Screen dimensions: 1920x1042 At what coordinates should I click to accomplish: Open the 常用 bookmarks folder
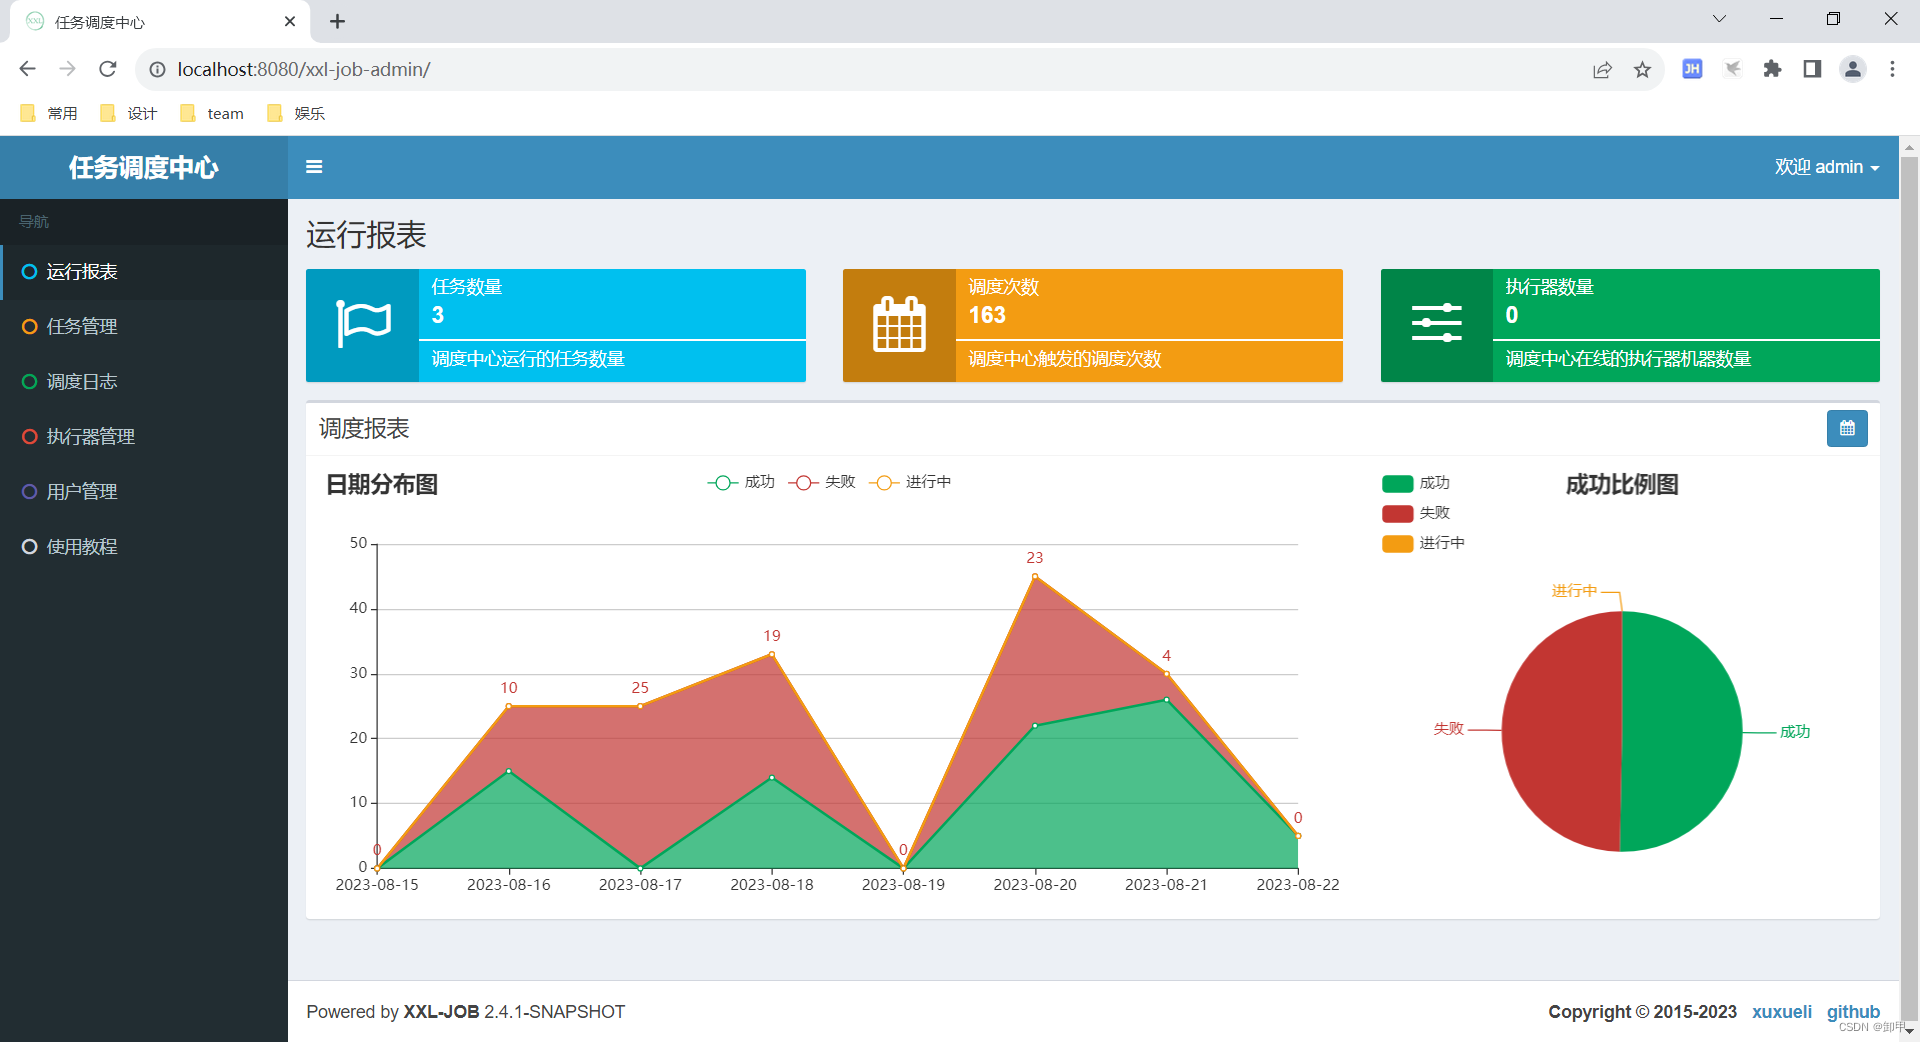tap(49, 113)
